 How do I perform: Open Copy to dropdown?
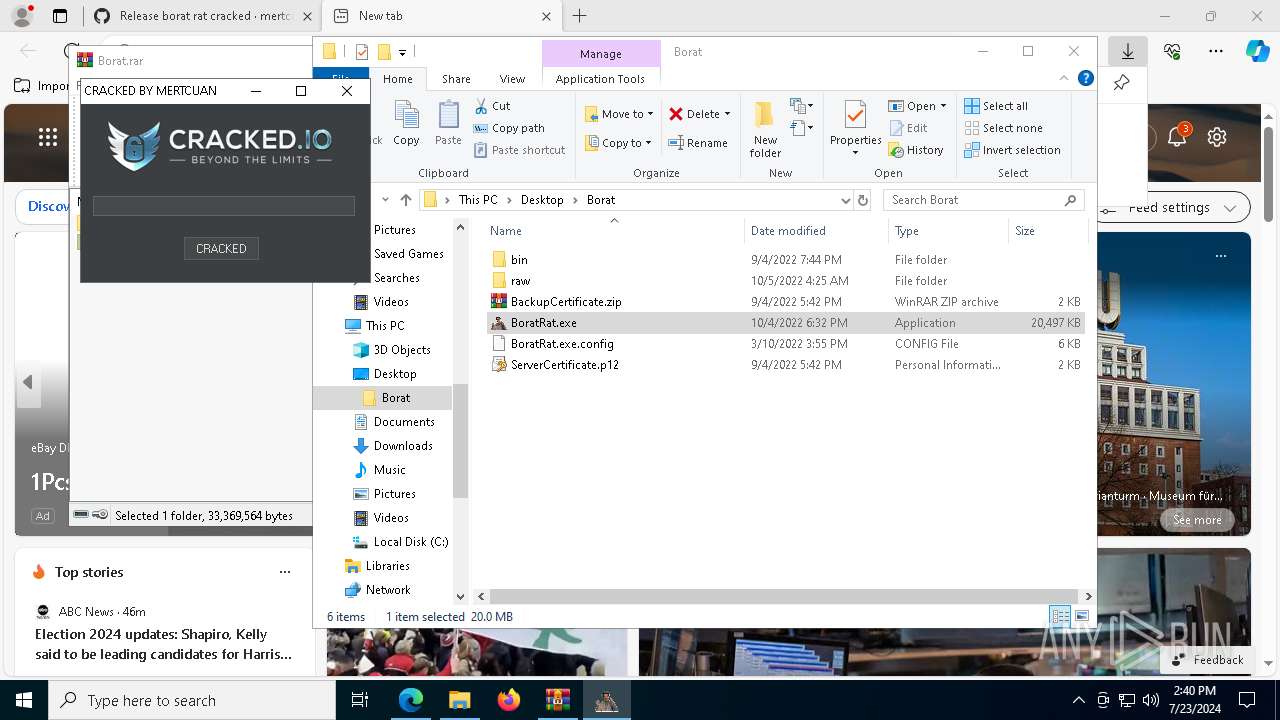pyautogui.click(x=619, y=143)
